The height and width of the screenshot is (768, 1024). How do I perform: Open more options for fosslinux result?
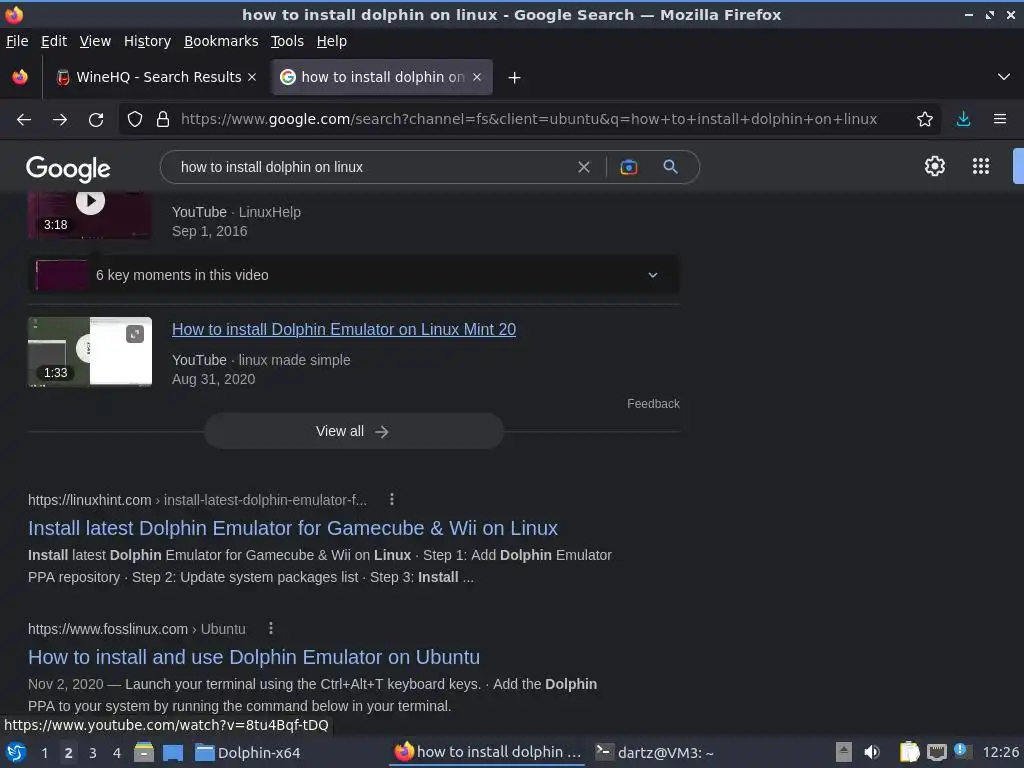[271, 628]
